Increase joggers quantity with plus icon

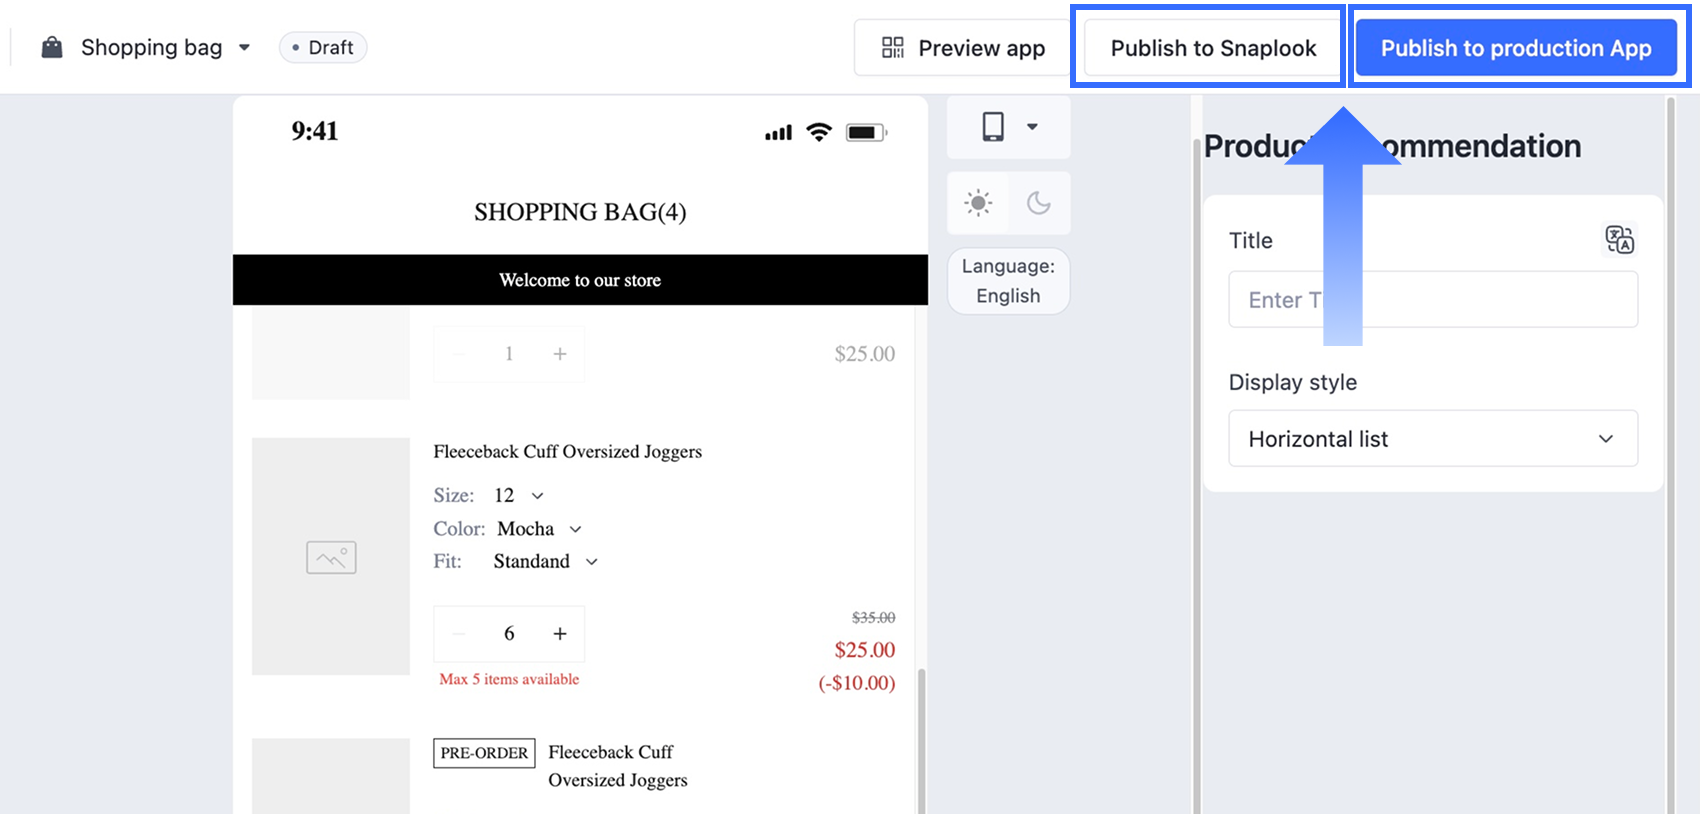[560, 633]
